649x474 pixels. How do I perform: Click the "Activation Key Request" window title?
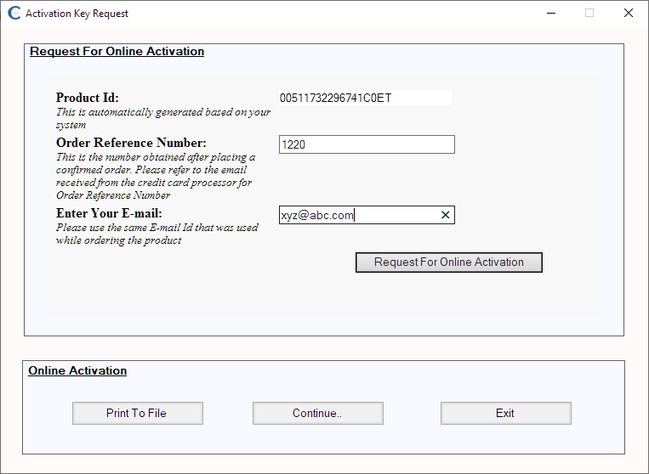click(77, 13)
